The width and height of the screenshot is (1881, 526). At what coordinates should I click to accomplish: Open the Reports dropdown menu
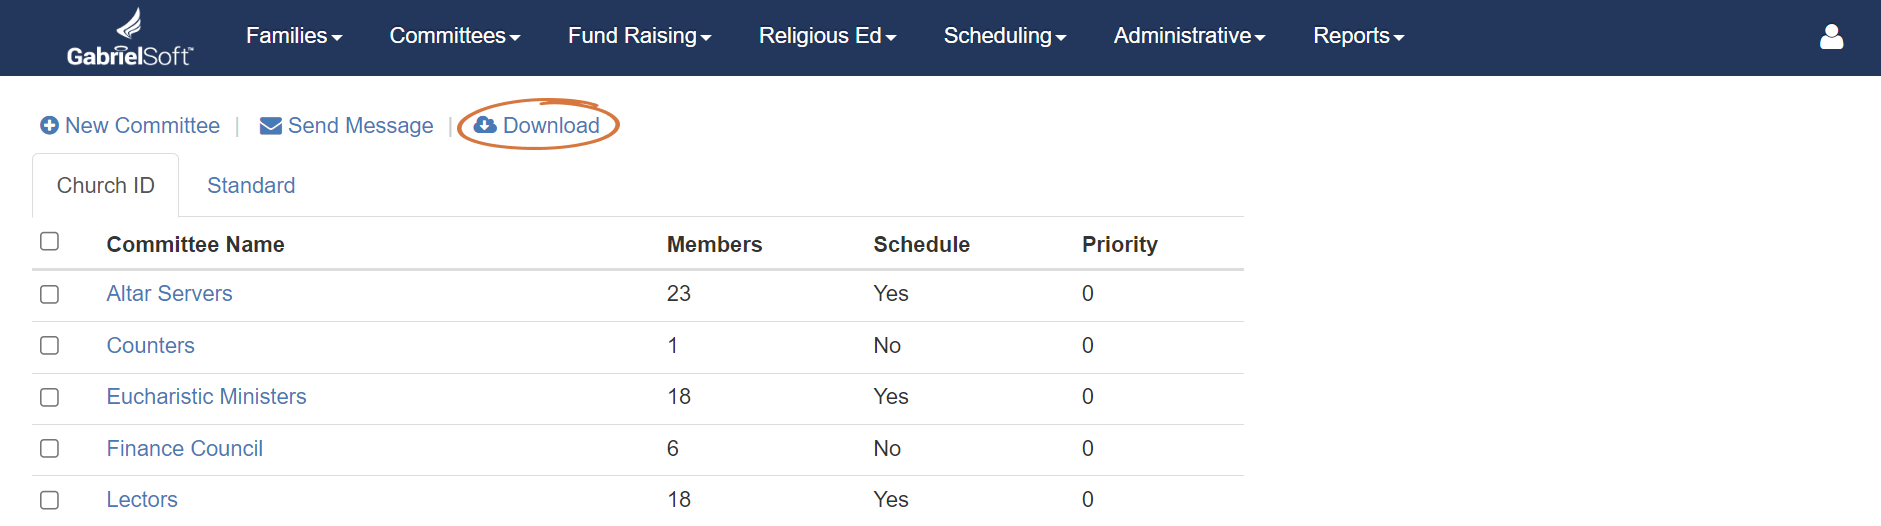point(1358,36)
